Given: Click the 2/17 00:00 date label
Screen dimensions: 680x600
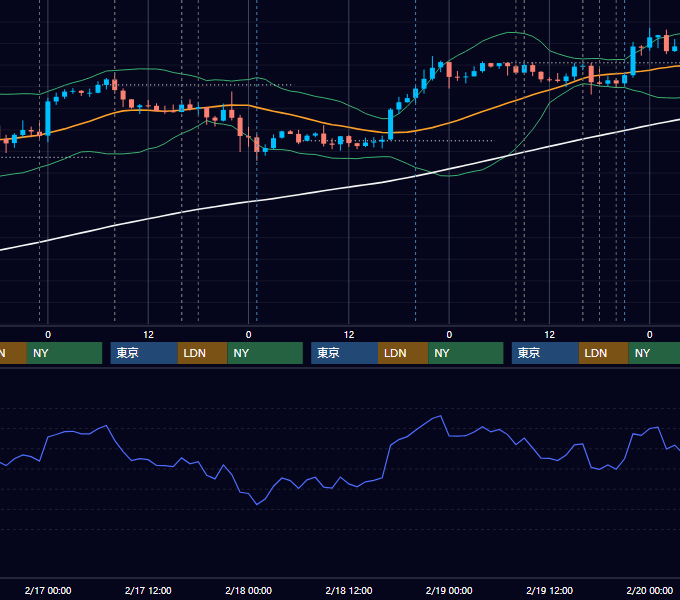Looking at the screenshot, I should [48, 590].
